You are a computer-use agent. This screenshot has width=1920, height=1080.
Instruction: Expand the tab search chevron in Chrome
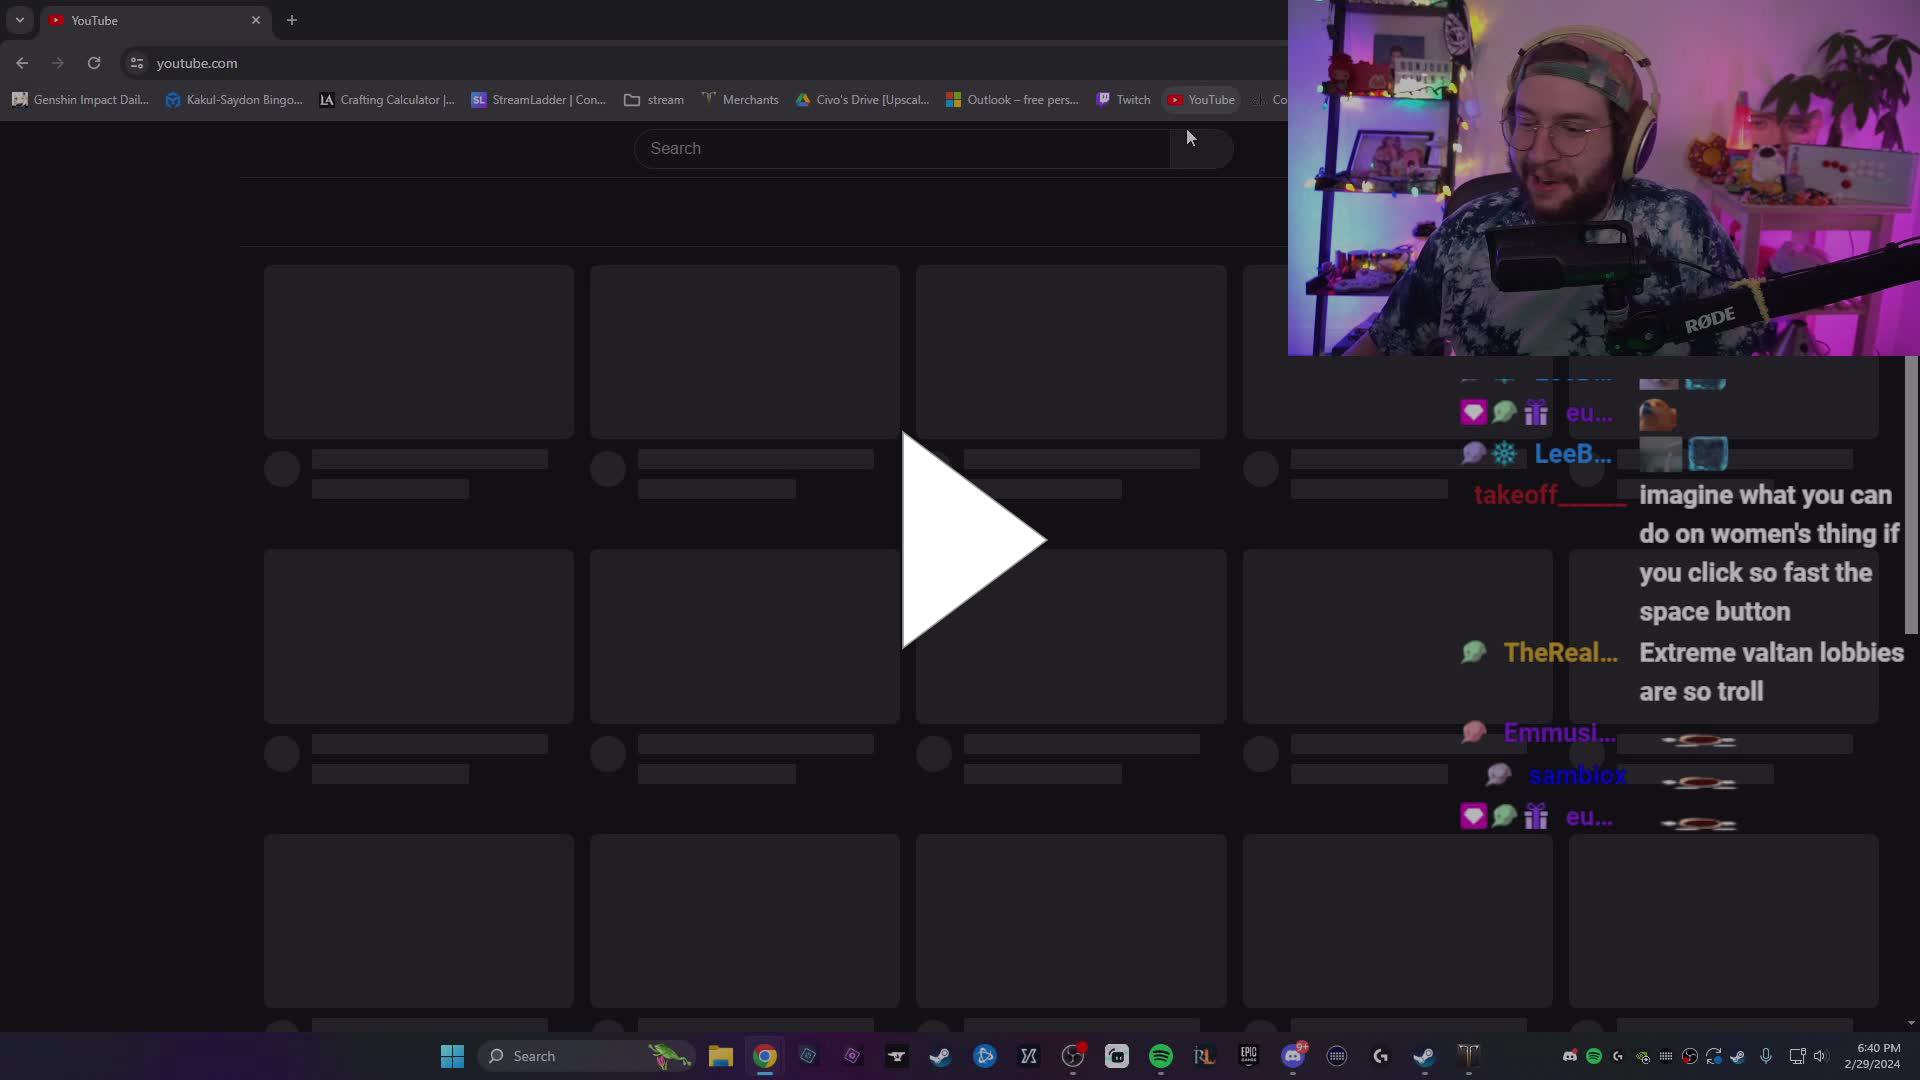(20, 20)
